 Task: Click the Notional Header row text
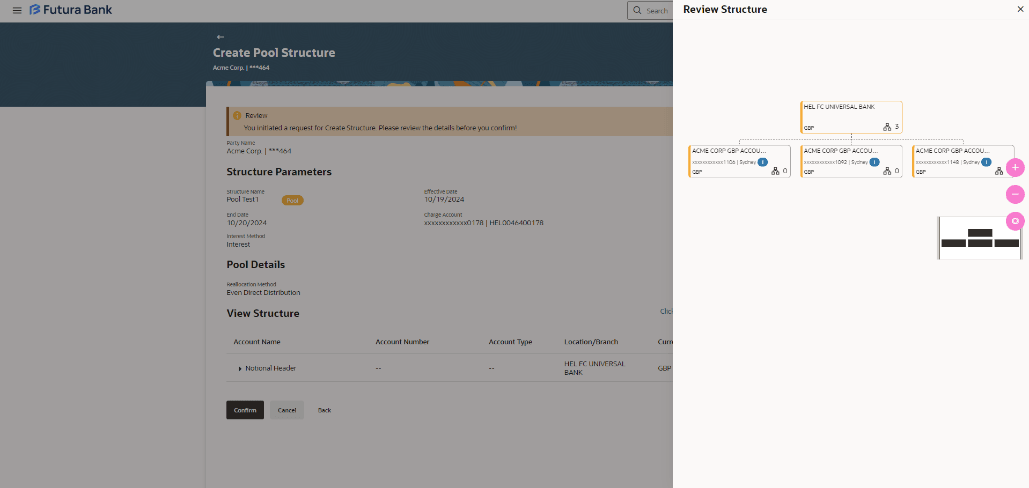point(270,369)
